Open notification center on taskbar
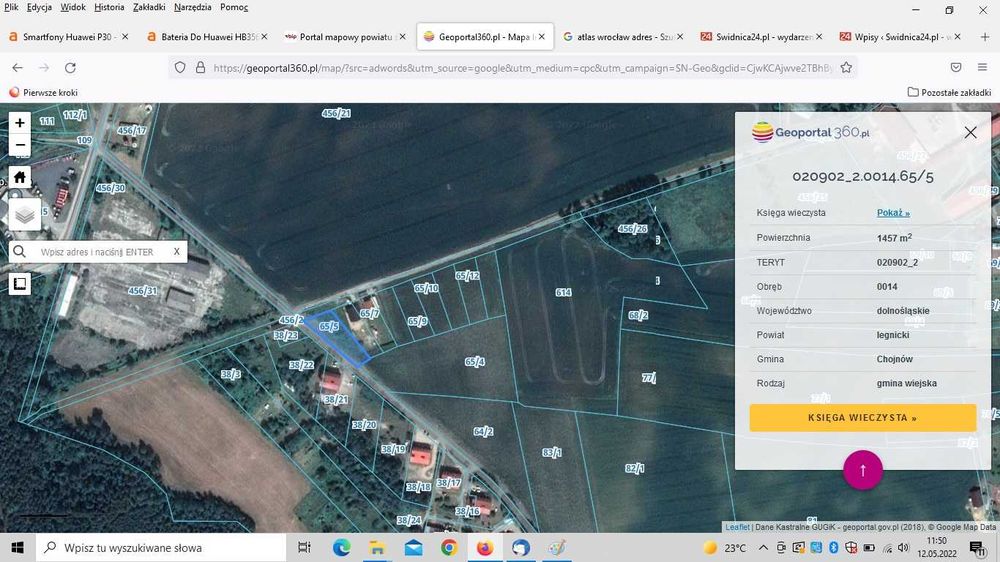This screenshot has width=1000, height=562. [x=976, y=548]
